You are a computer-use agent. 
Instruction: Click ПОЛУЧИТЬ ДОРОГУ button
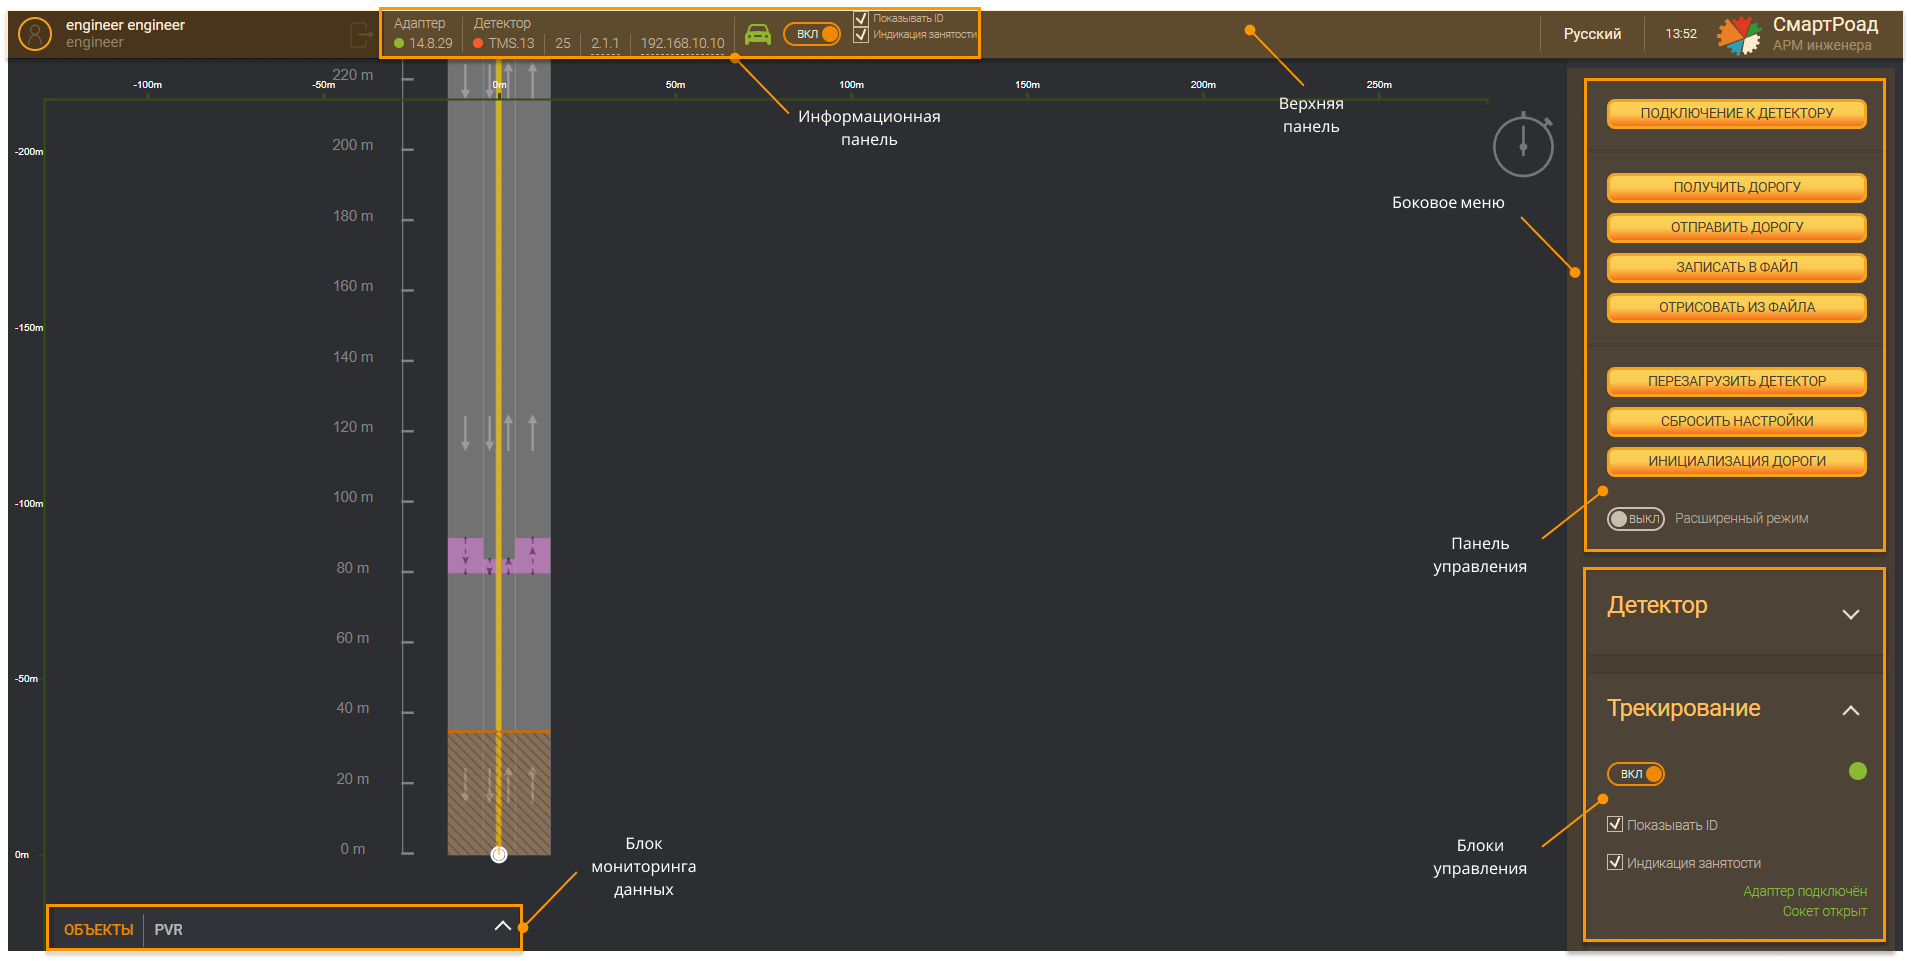[x=1737, y=187]
